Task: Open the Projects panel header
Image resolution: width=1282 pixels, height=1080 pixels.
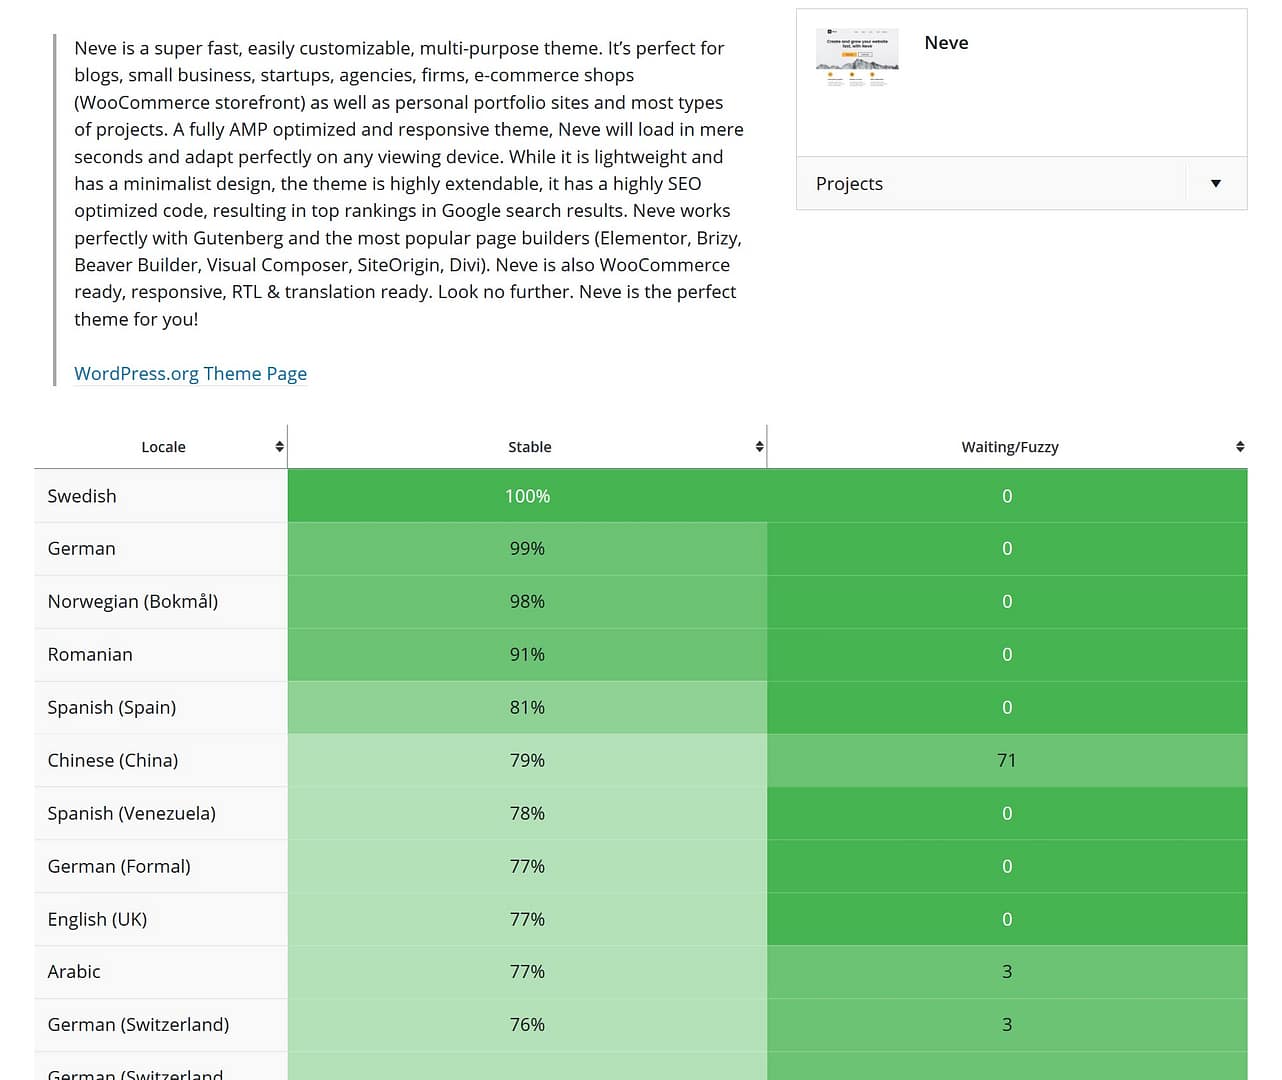Action: pos(849,184)
